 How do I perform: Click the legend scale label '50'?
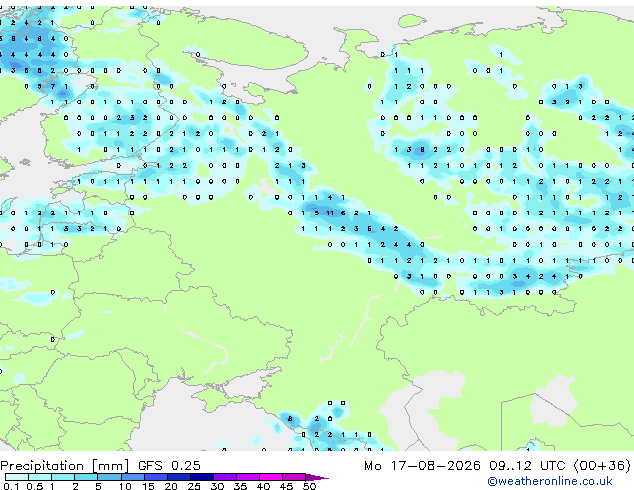[309, 486]
